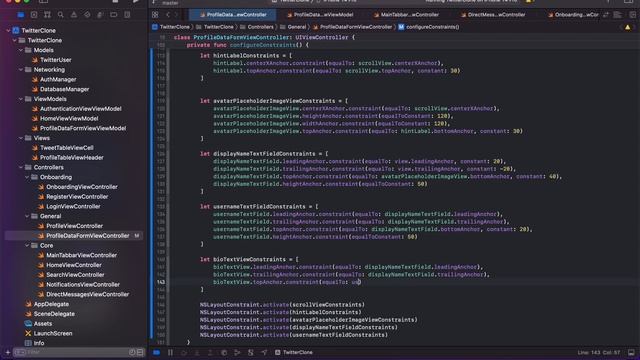
Task: Open the editor split options icon
Action: 606,15
